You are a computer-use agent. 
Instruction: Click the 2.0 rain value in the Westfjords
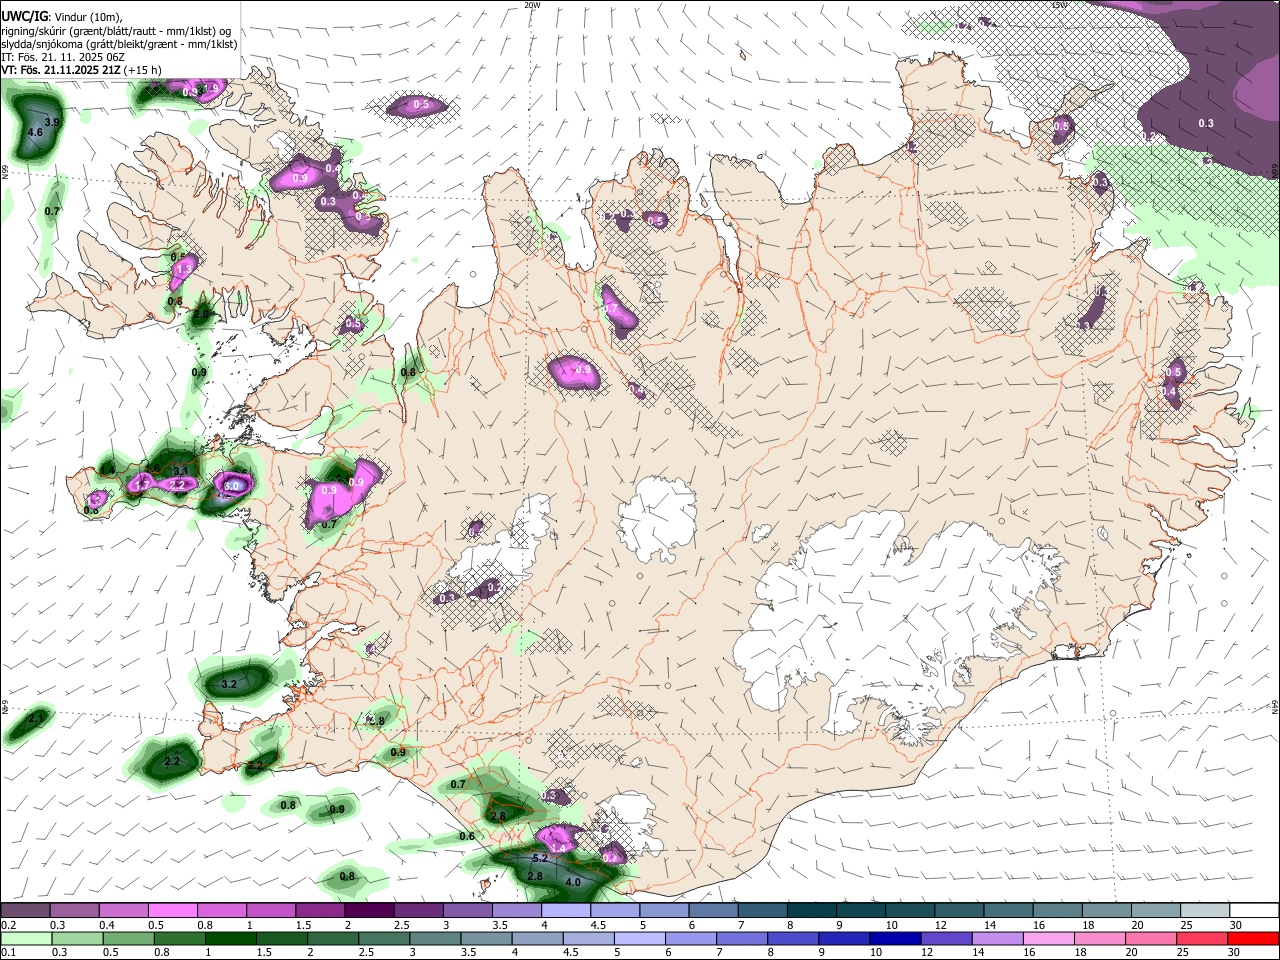pos(201,315)
